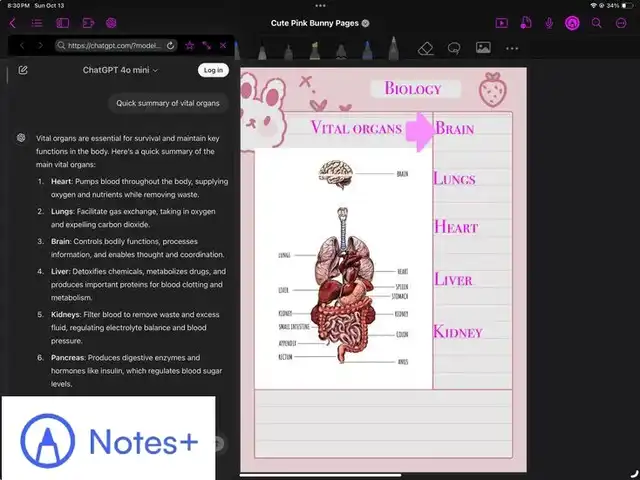Viewport: 640px width, 480px height.
Task: Go back to the notes library
Action: (12, 22)
